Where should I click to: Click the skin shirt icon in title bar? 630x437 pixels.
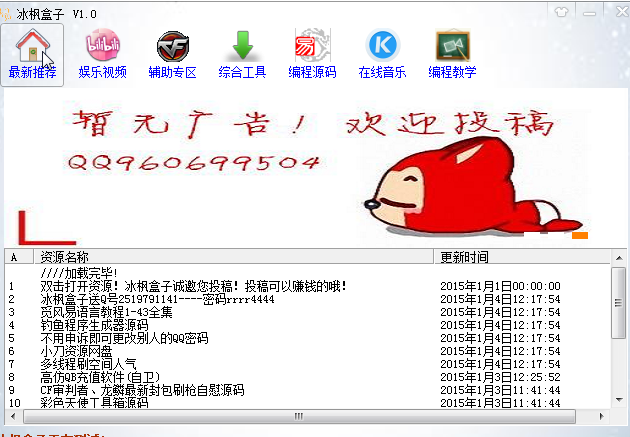pos(561,12)
